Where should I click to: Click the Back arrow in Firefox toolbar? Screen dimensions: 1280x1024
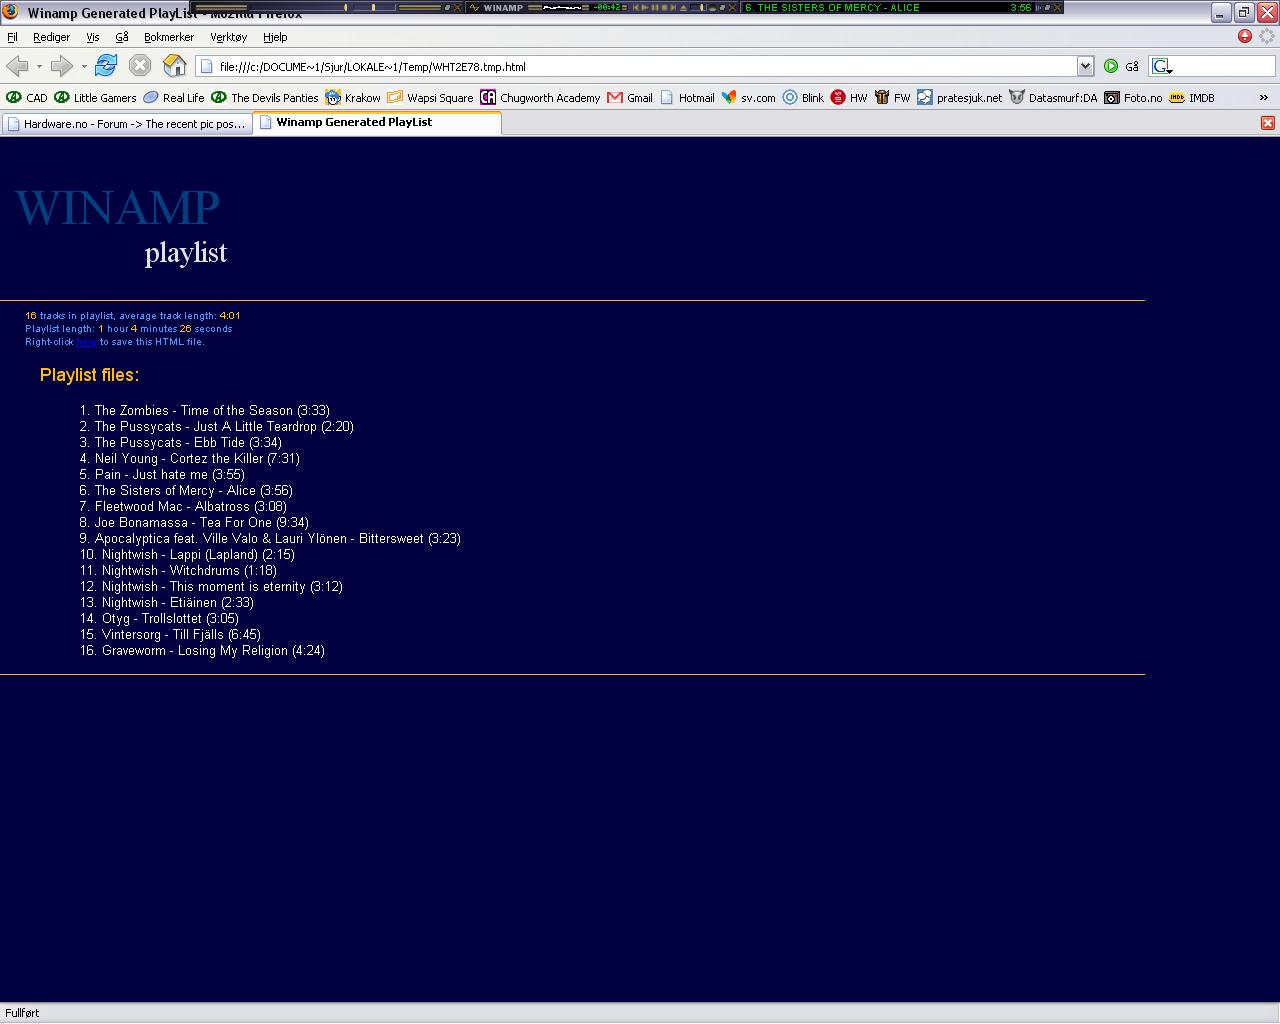pyautogui.click(x=17, y=66)
